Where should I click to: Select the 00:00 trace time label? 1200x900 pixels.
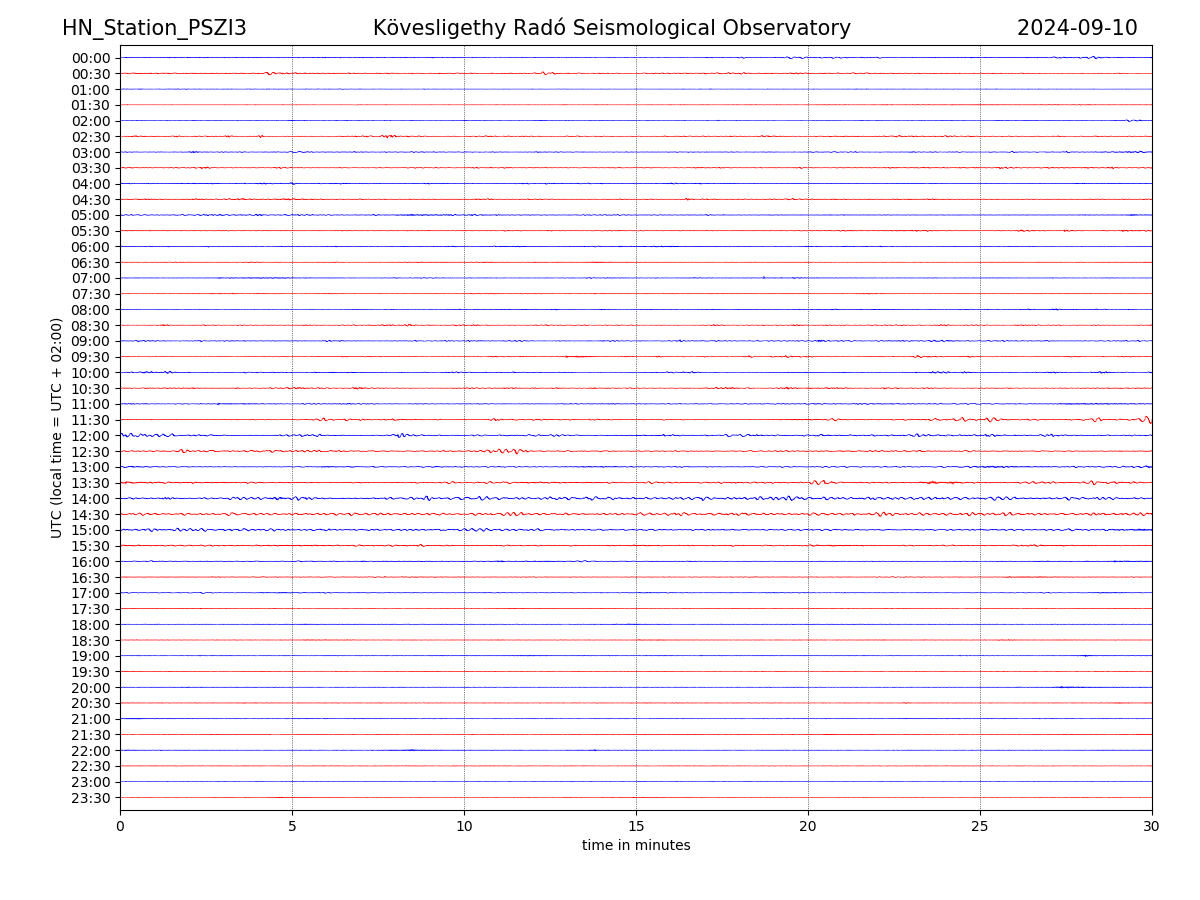(91, 58)
